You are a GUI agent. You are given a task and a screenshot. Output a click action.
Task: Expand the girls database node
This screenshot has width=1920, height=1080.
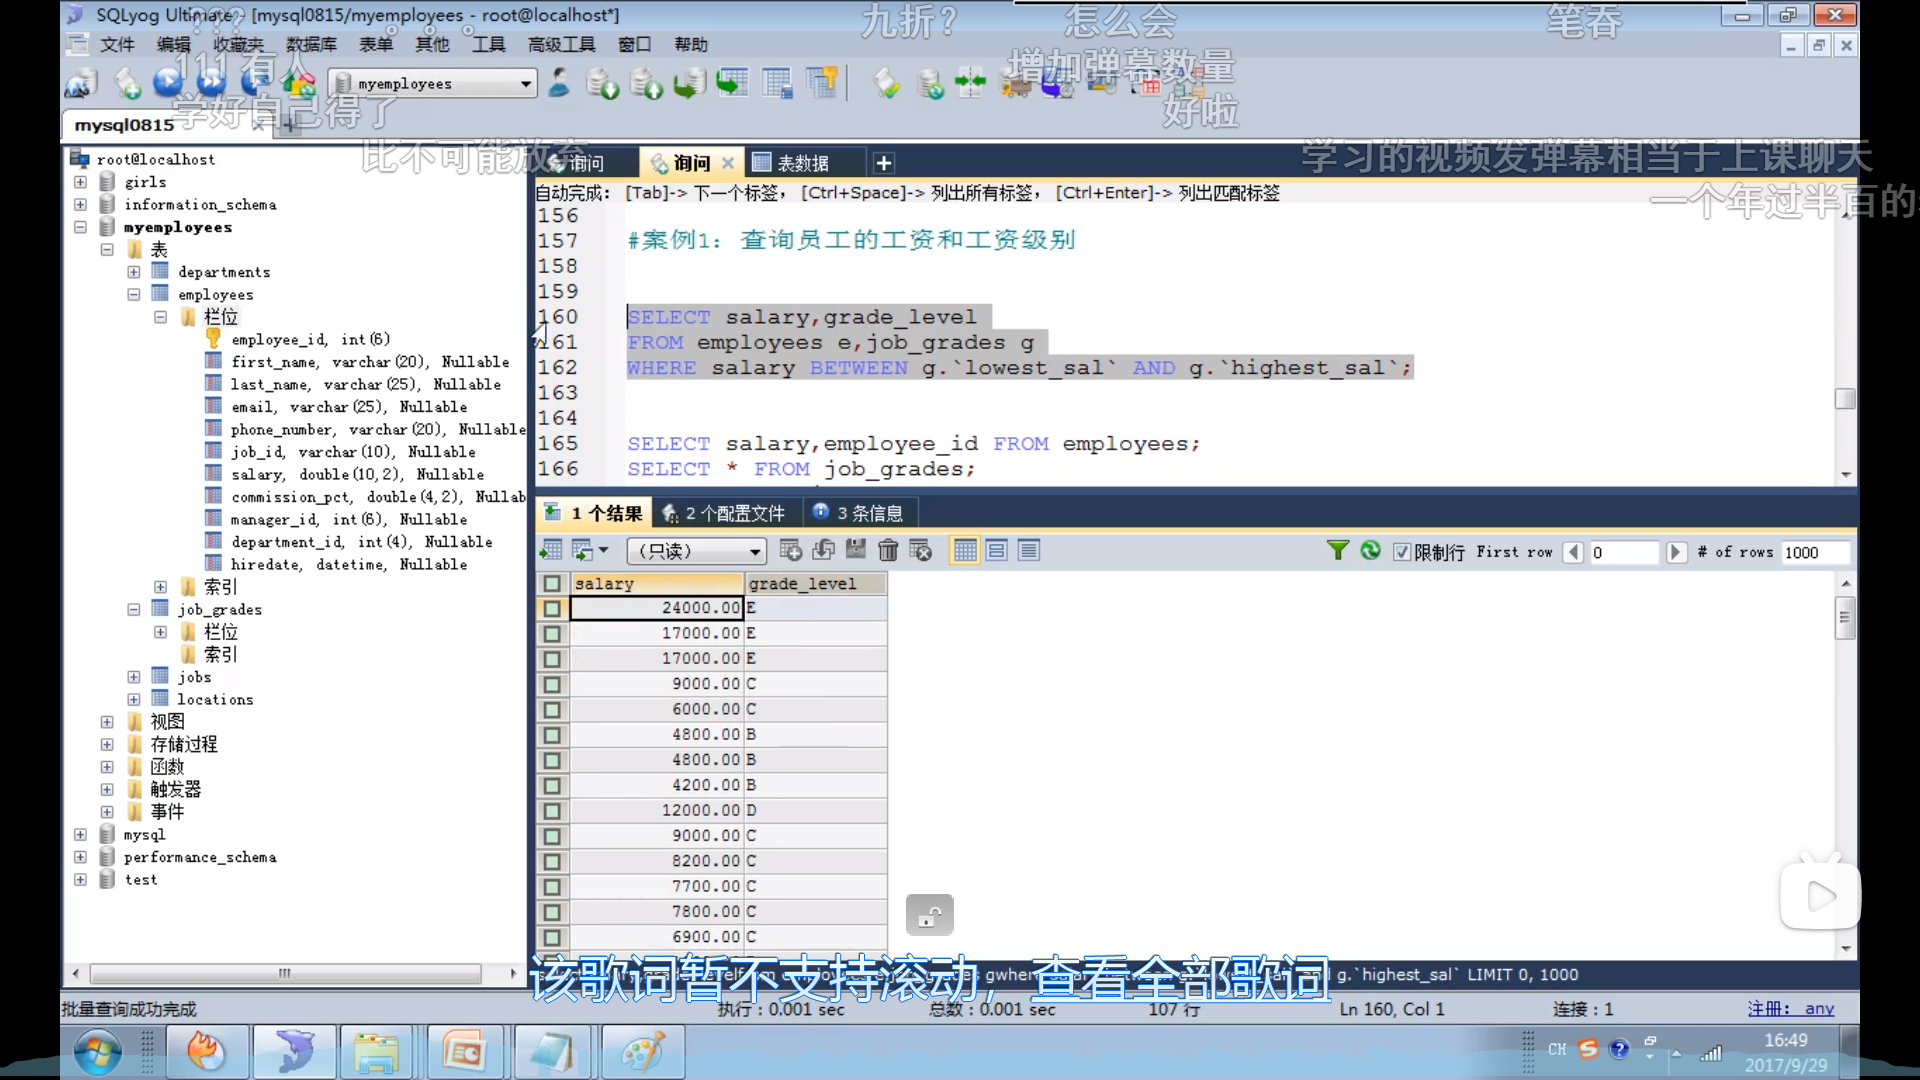[x=80, y=182]
